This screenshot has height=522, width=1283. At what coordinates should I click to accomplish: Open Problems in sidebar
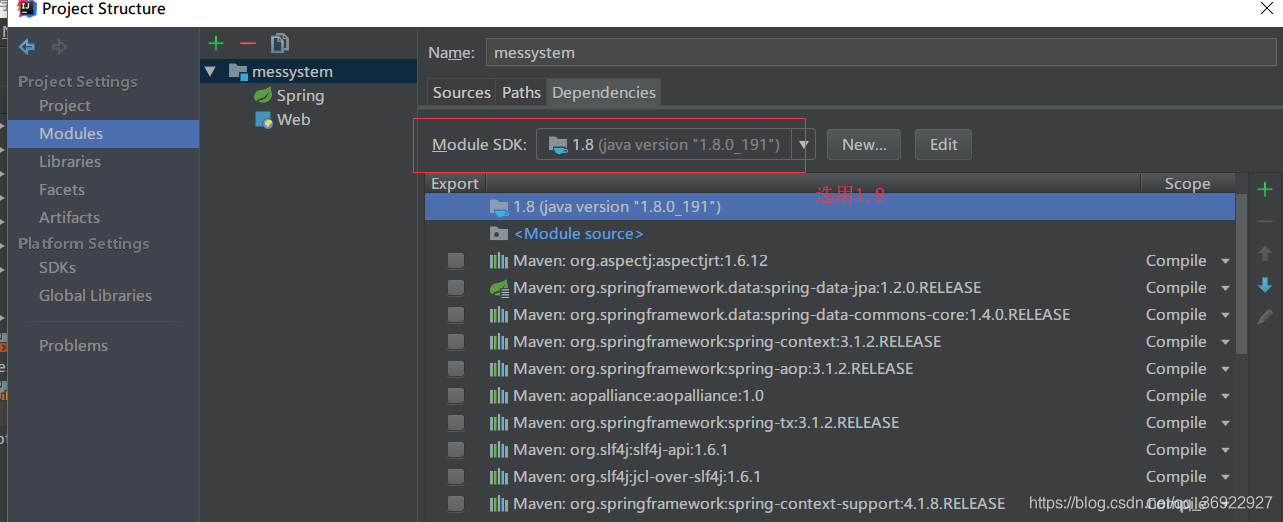coord(73,345)
